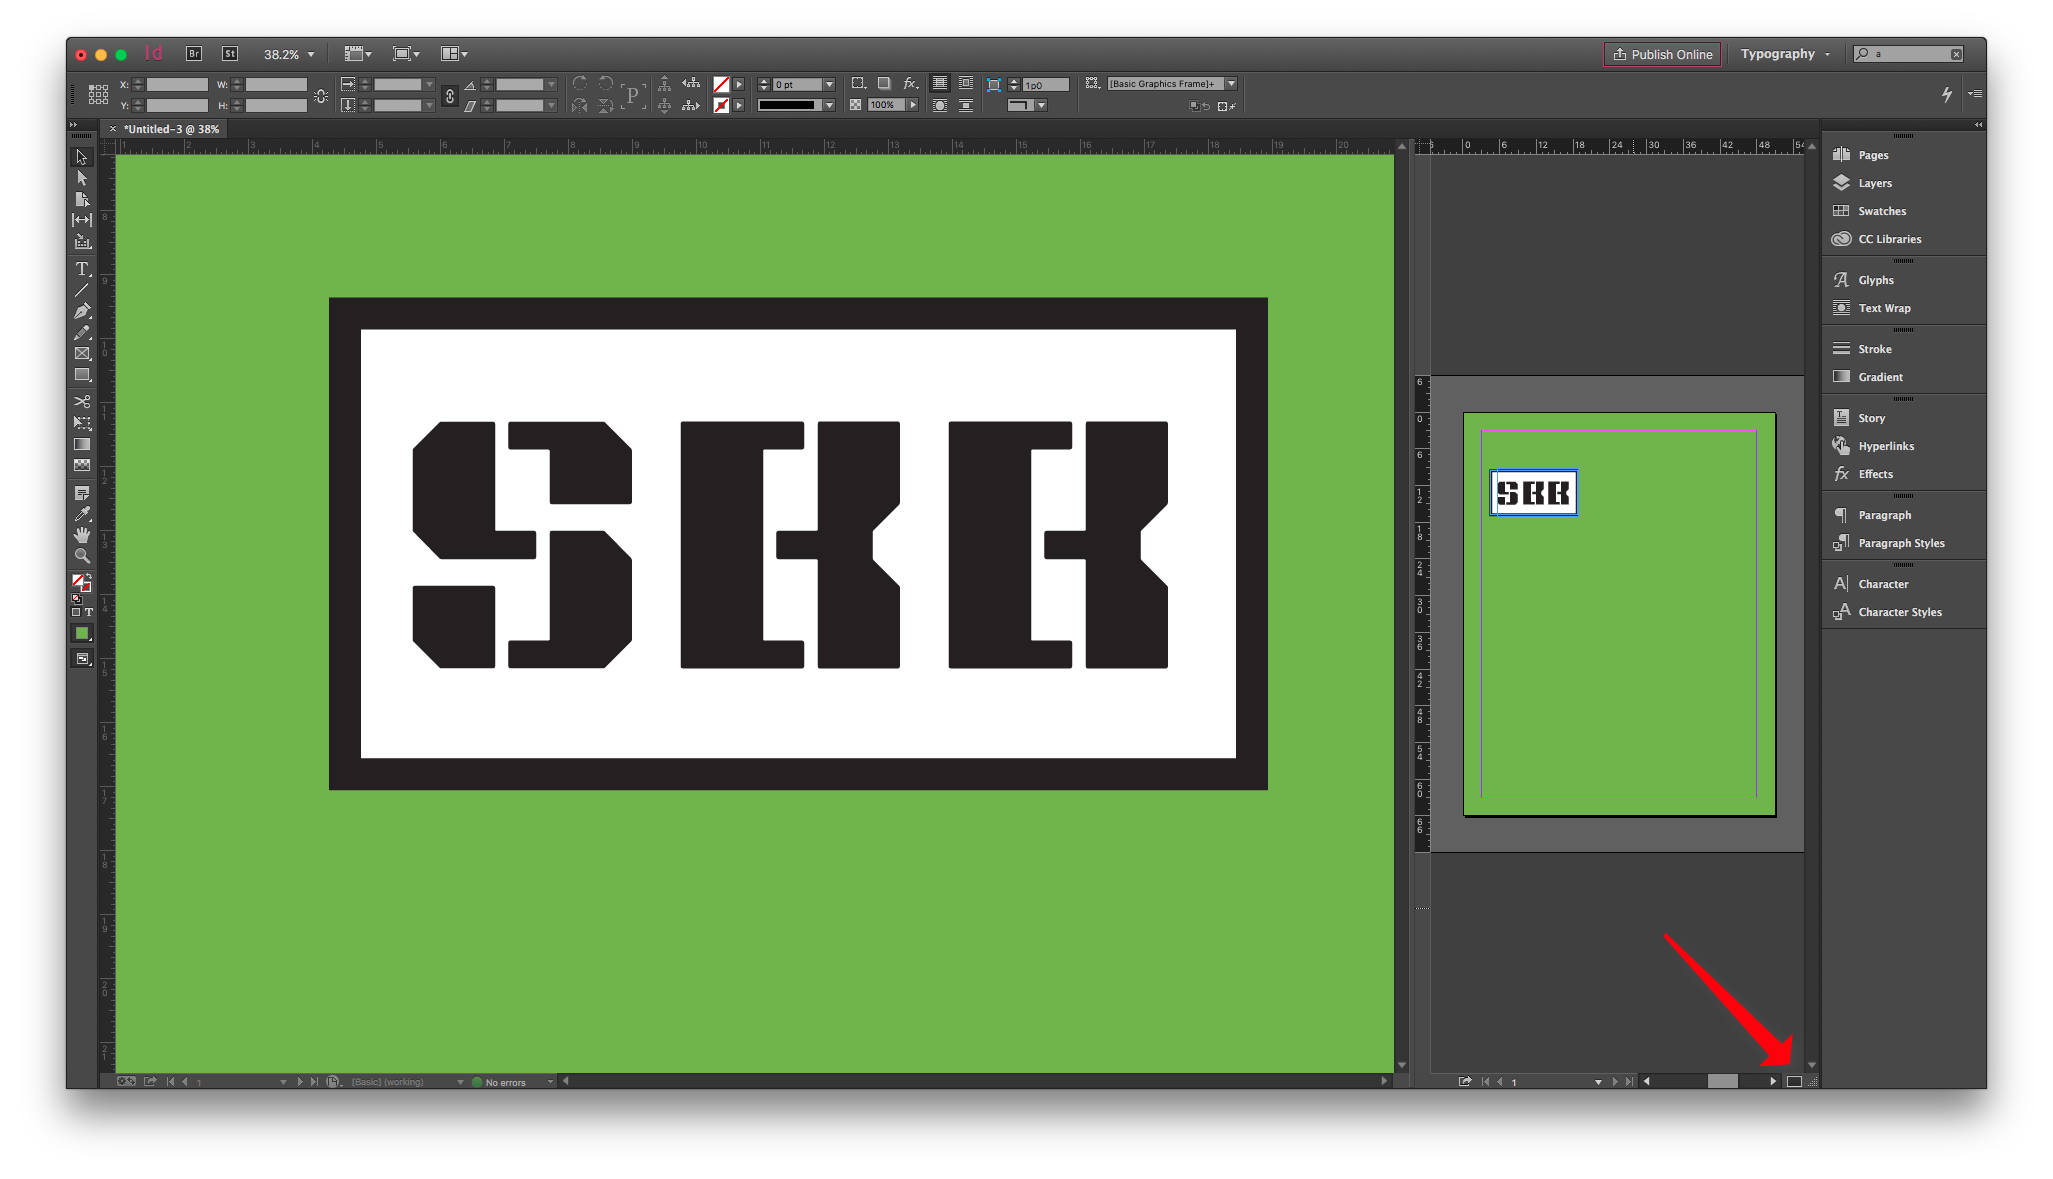Click the fill color swatch in control bar

coord(721,84)
